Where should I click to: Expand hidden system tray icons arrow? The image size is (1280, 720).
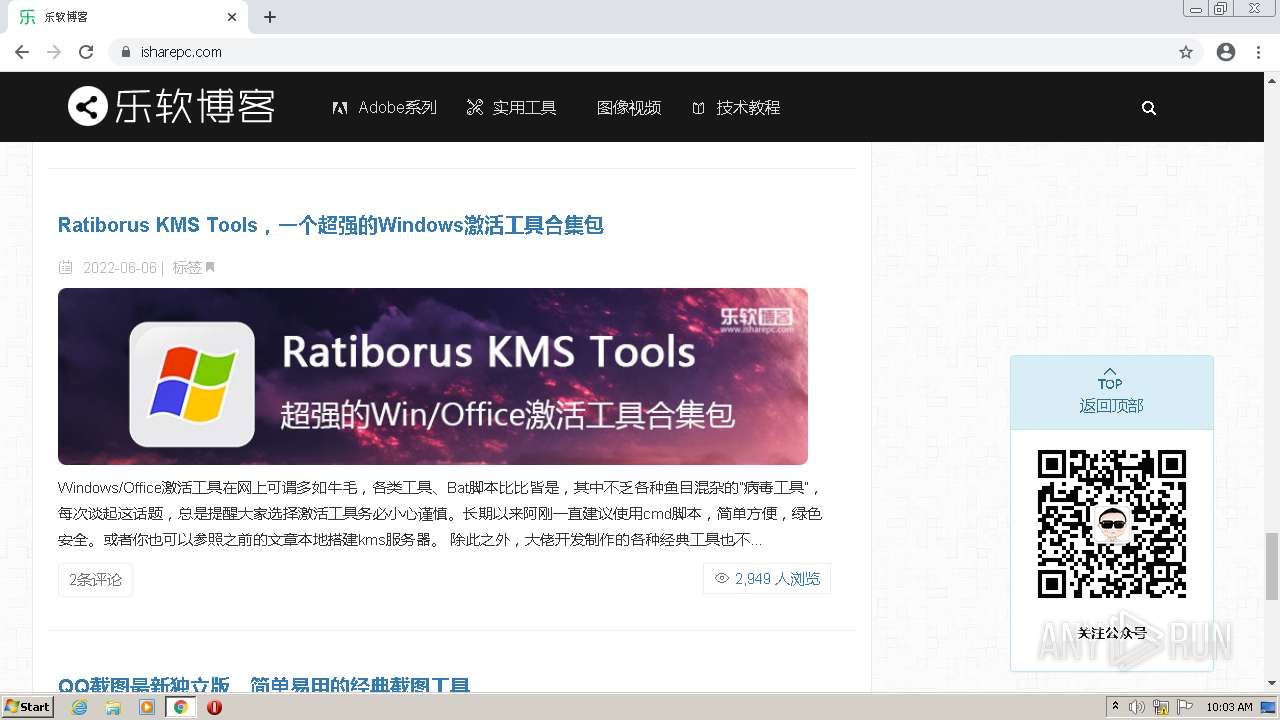coord(1116,707)
